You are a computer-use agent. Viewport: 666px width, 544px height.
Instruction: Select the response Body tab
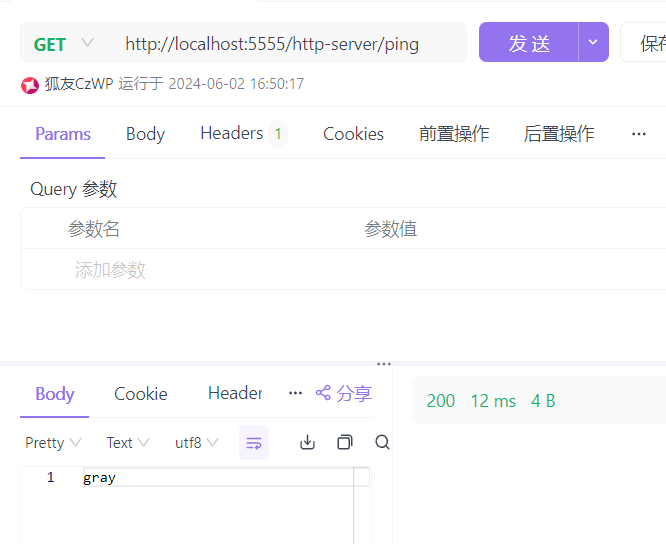coord(55,394)
